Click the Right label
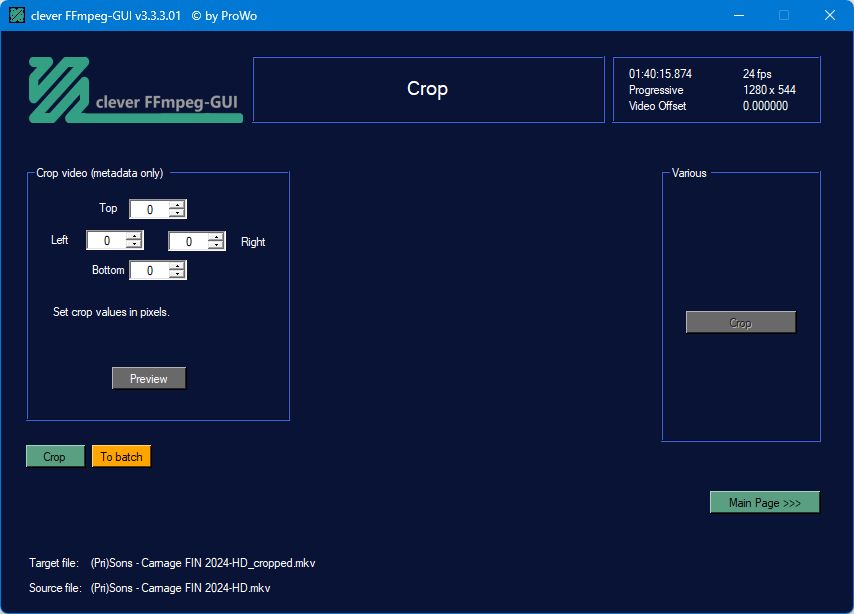The image size is (854, 614). point(253,242)
